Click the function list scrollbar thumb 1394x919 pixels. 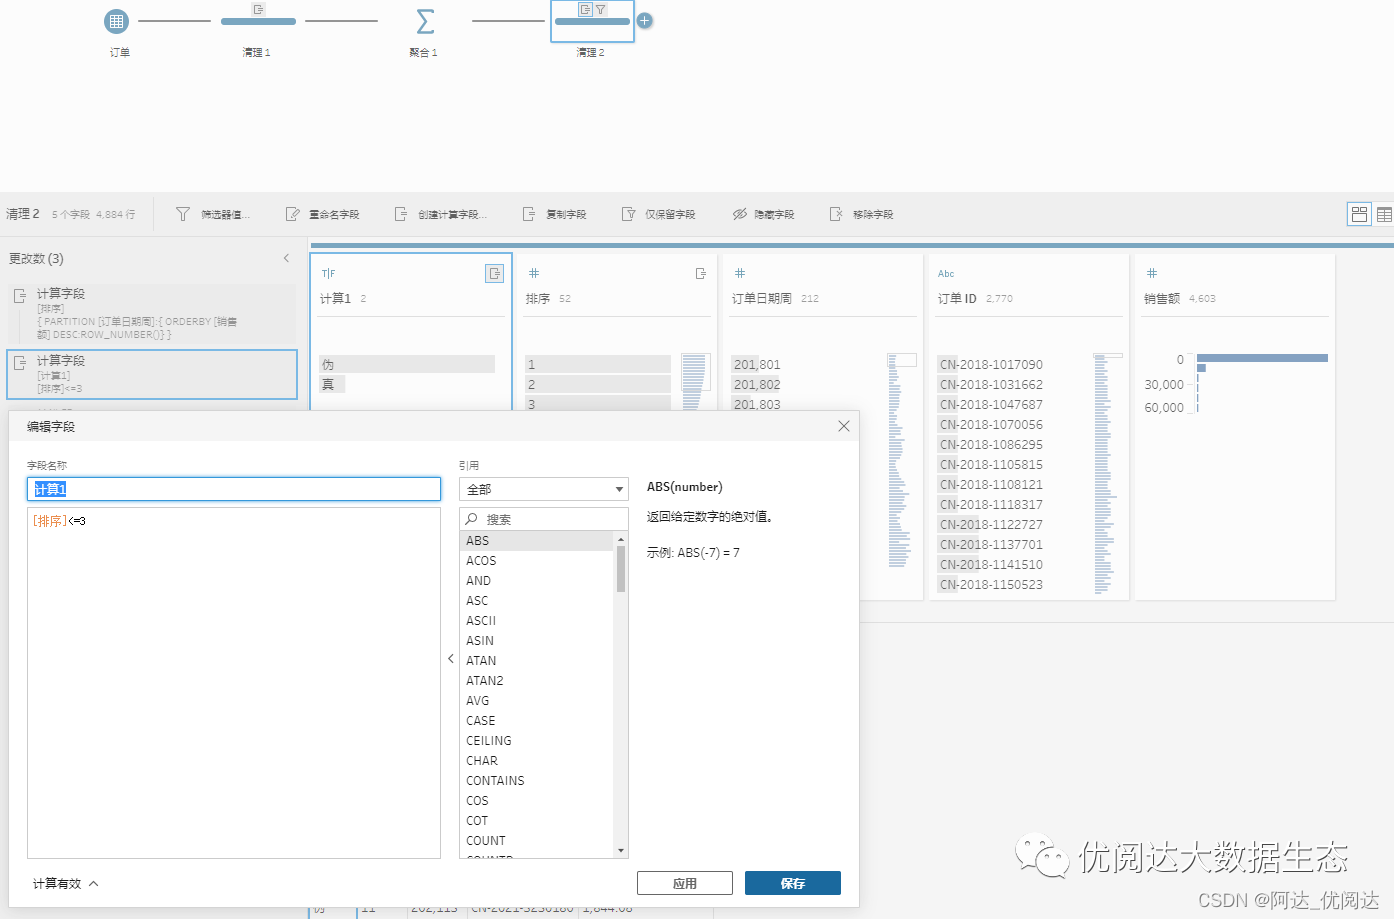click(621, 569)
